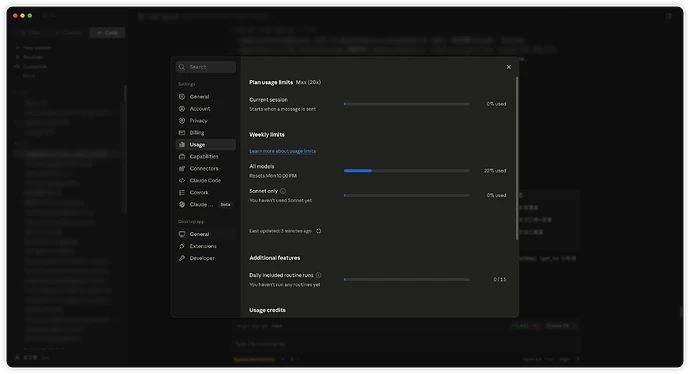Click the Usage credits heading
This screenshot has width=690, height=374.
point(267,310)
